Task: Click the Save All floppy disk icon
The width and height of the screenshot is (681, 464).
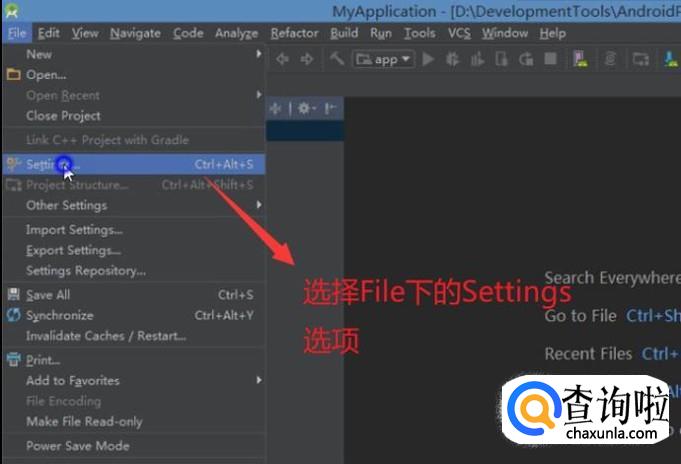Action: coord(13,295)
